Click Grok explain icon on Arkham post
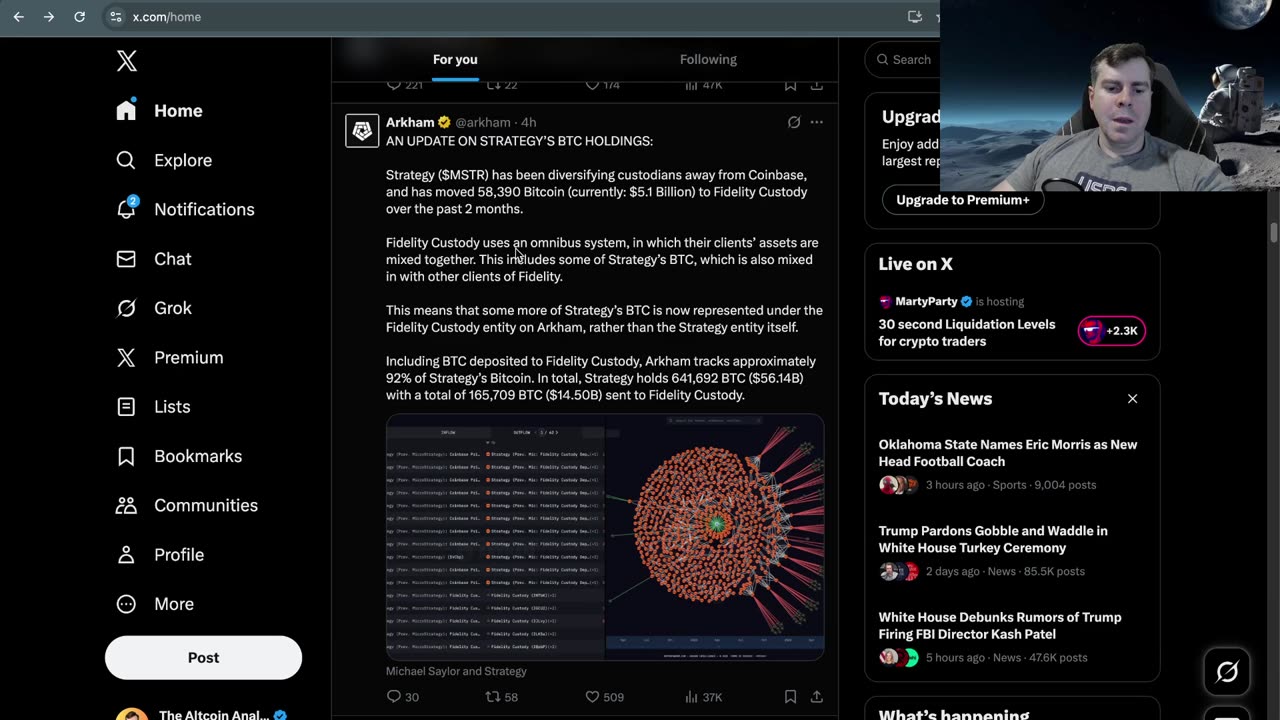Screen dimensions: 1280x720 tap(794, 122)
